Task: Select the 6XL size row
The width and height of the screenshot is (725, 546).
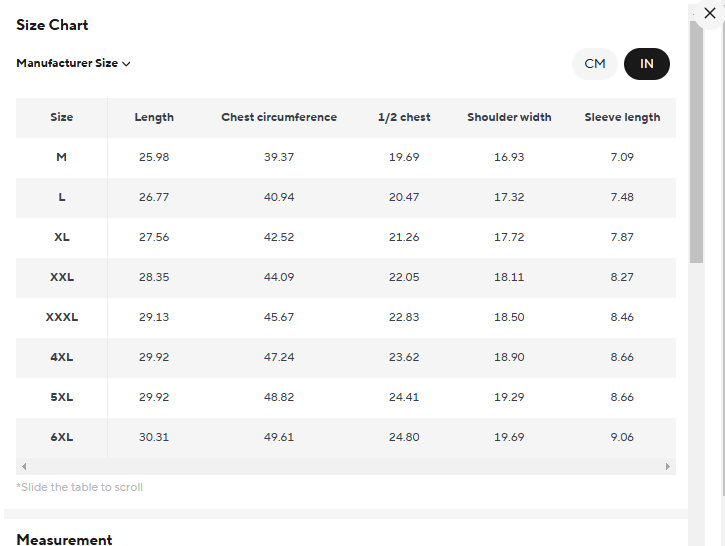Action: pyautogui.click(x=62, y=438)
